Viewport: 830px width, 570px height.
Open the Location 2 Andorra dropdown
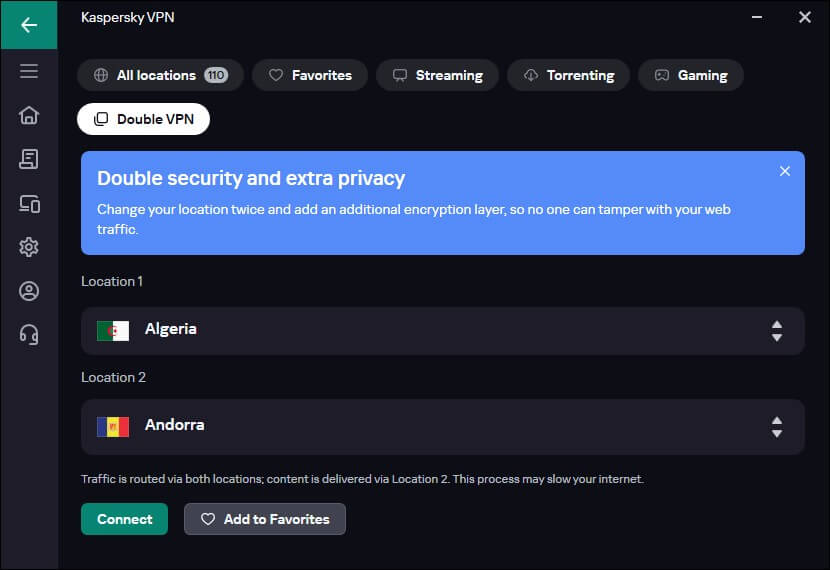[x=443, y=427]
